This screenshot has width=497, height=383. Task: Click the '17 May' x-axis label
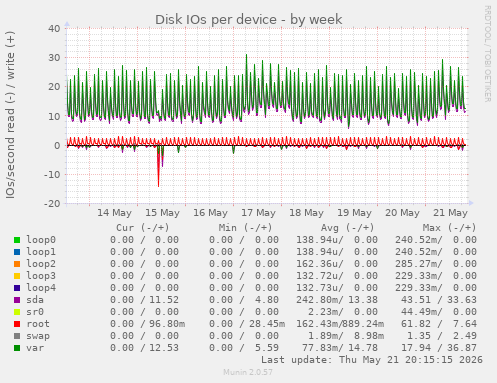pyautogui.click(x=258, y=213)
